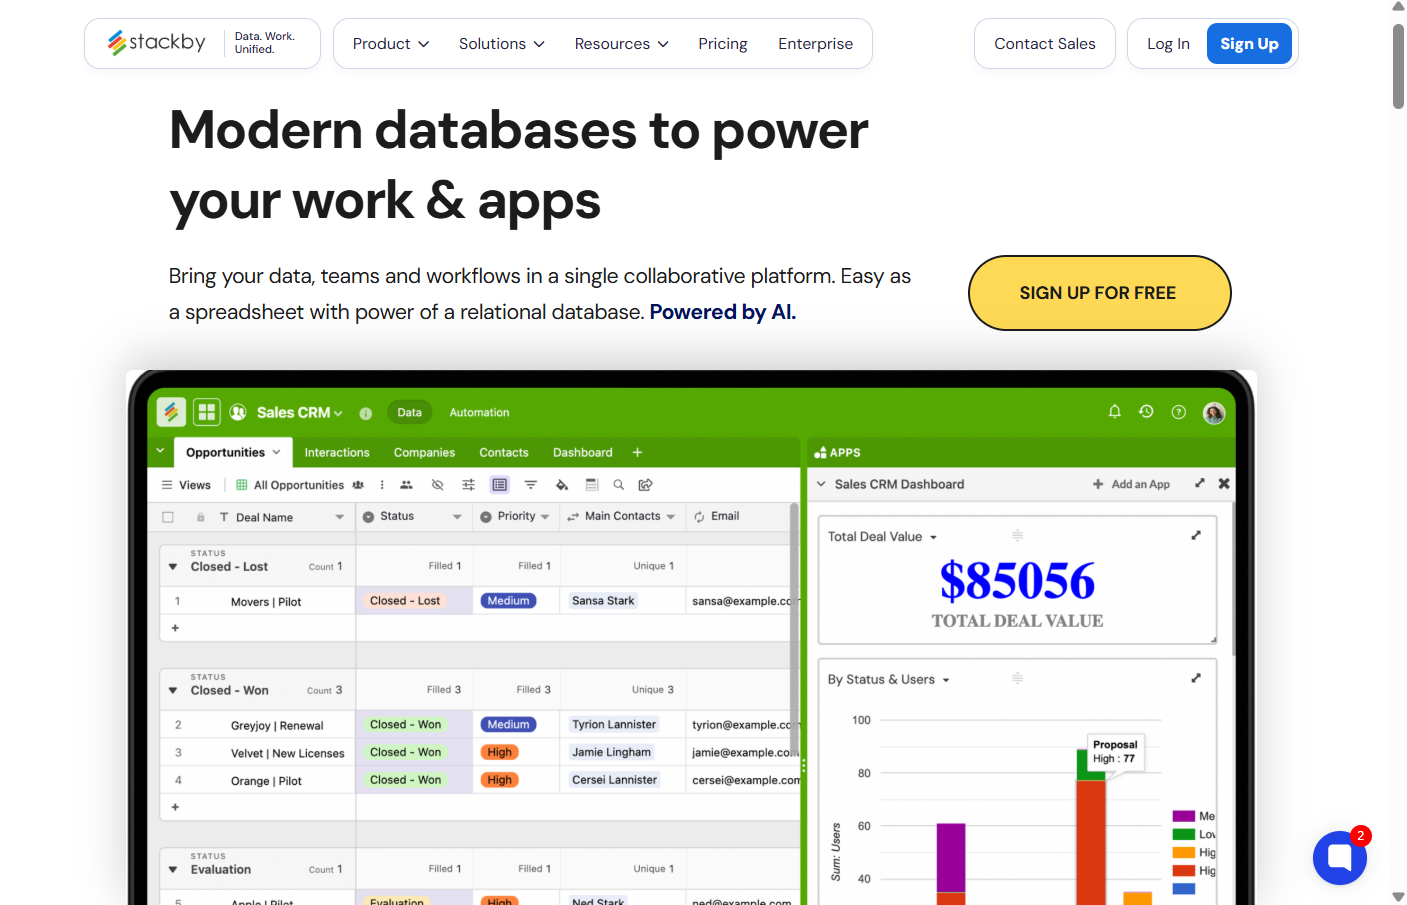Click the purple bar in chart
1407x905 pixels.
(x=950, y=856)
